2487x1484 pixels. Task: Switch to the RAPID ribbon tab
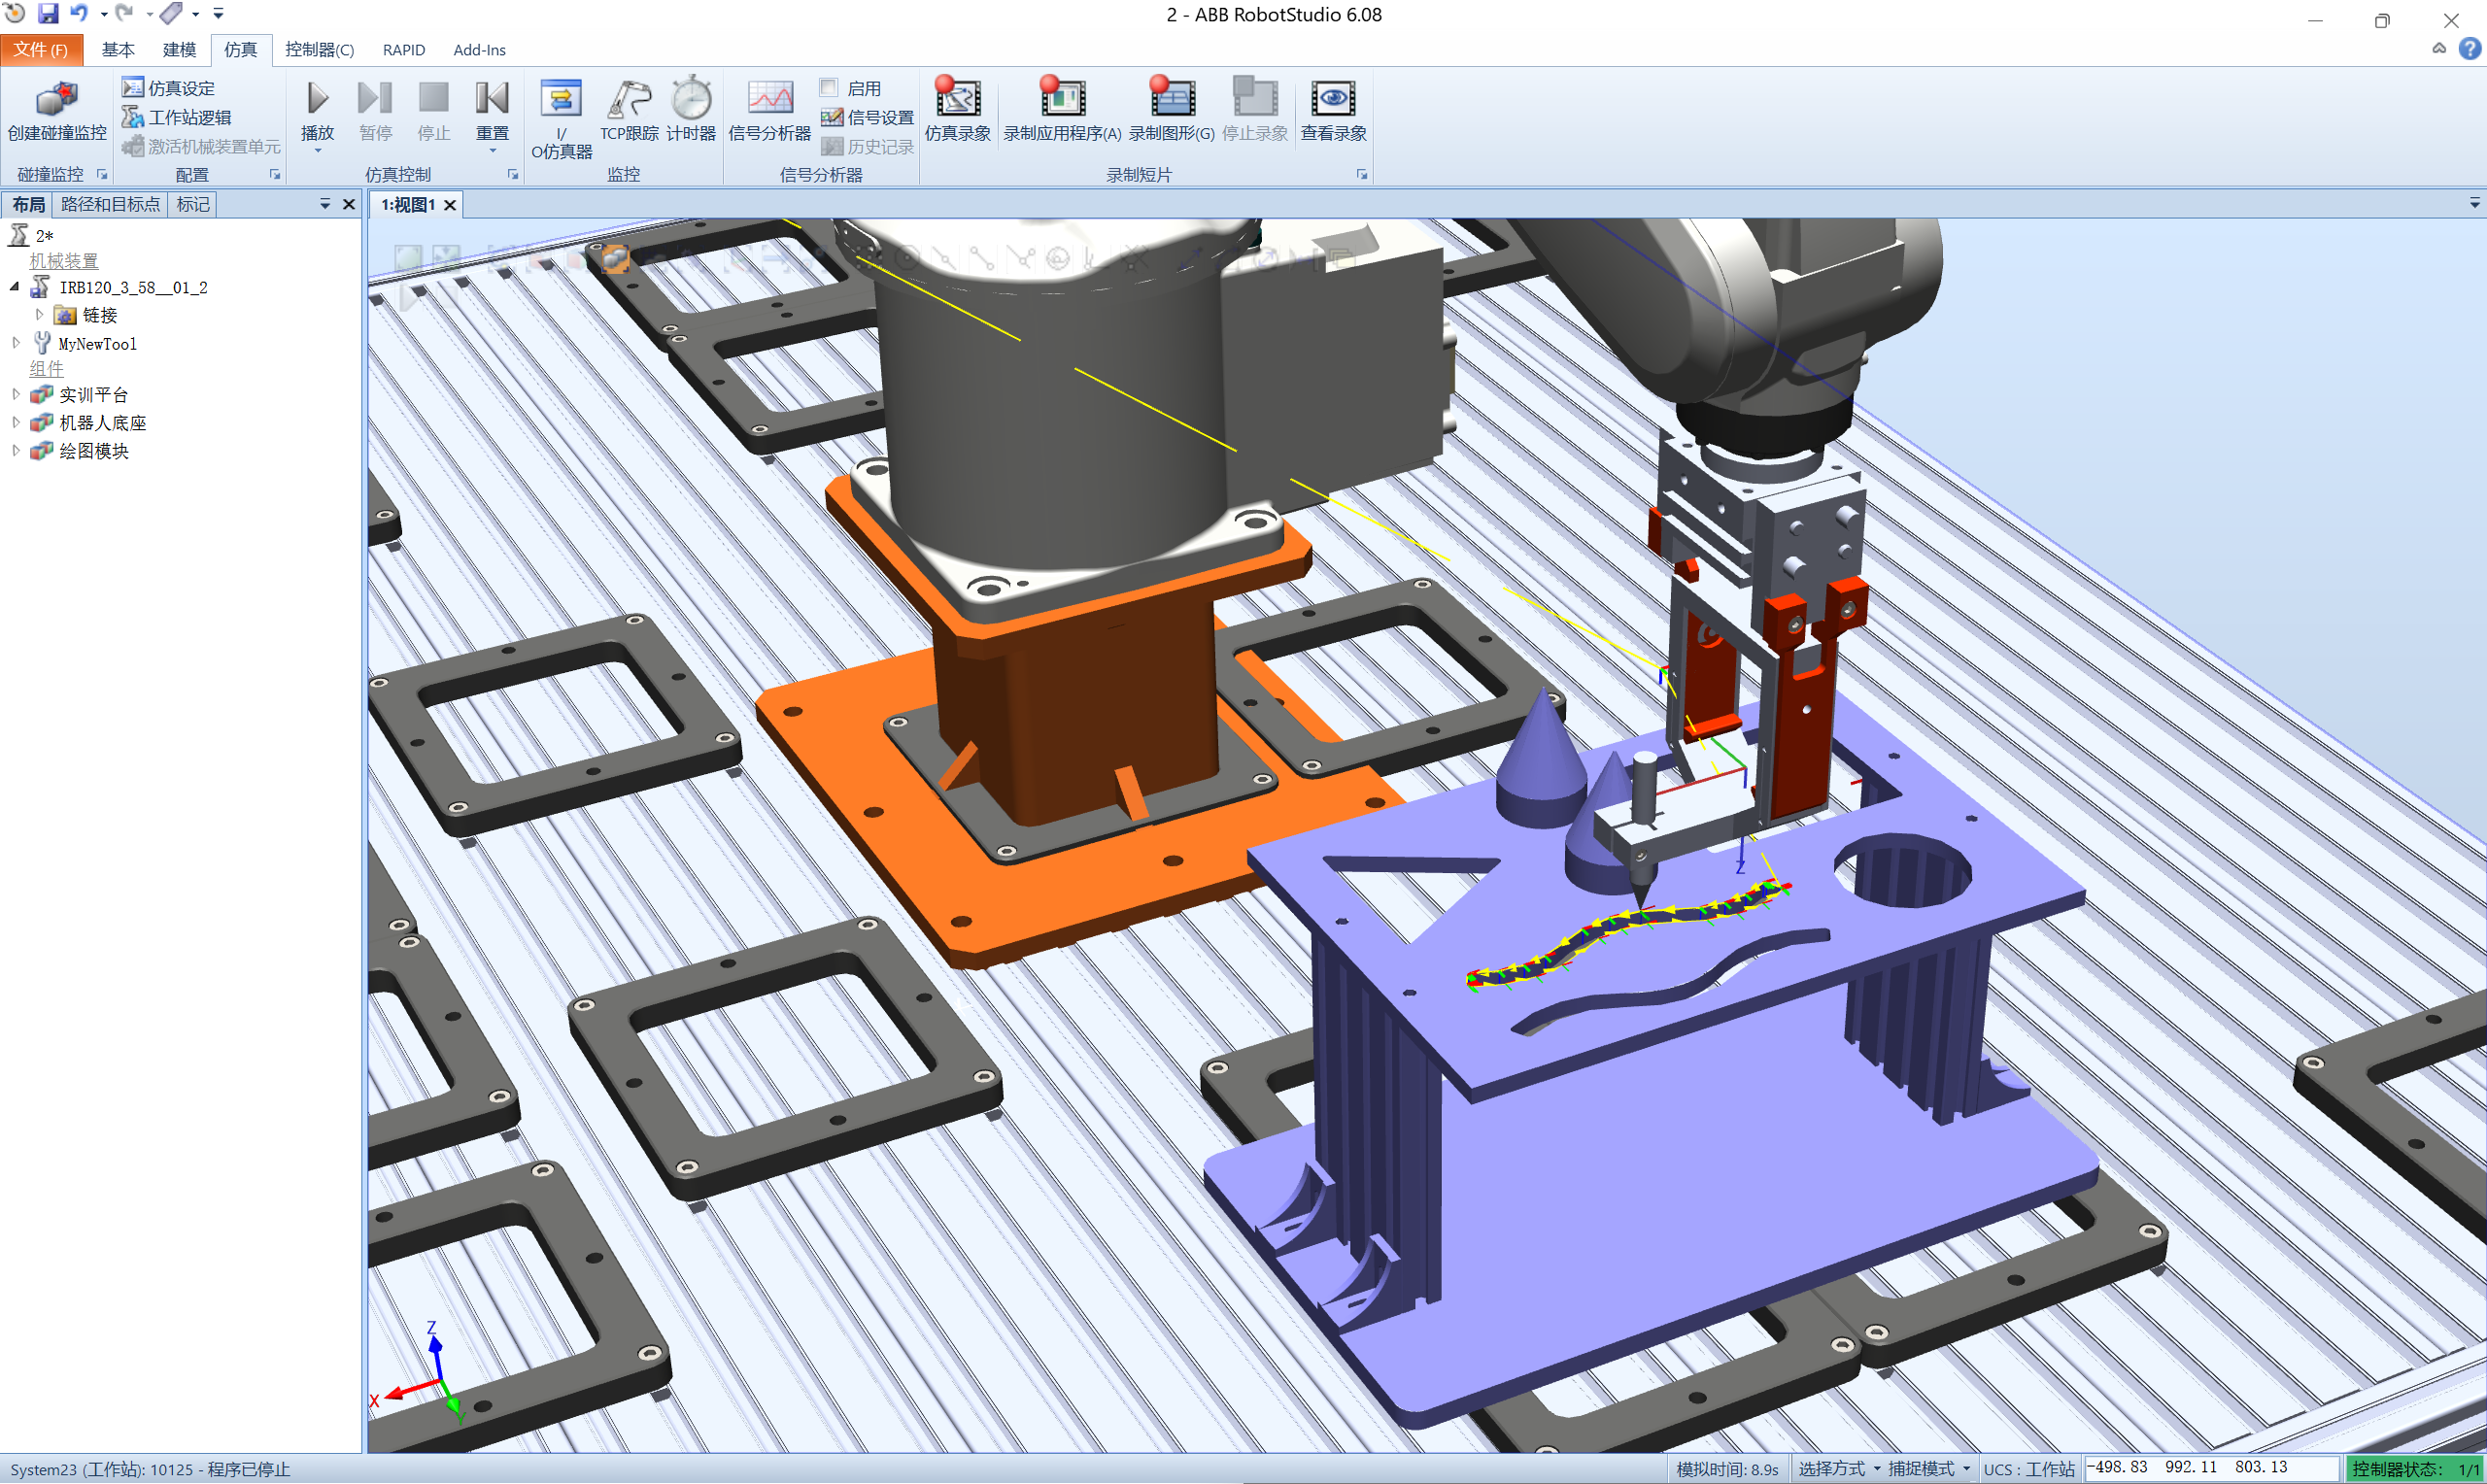(x=404, y=49)
